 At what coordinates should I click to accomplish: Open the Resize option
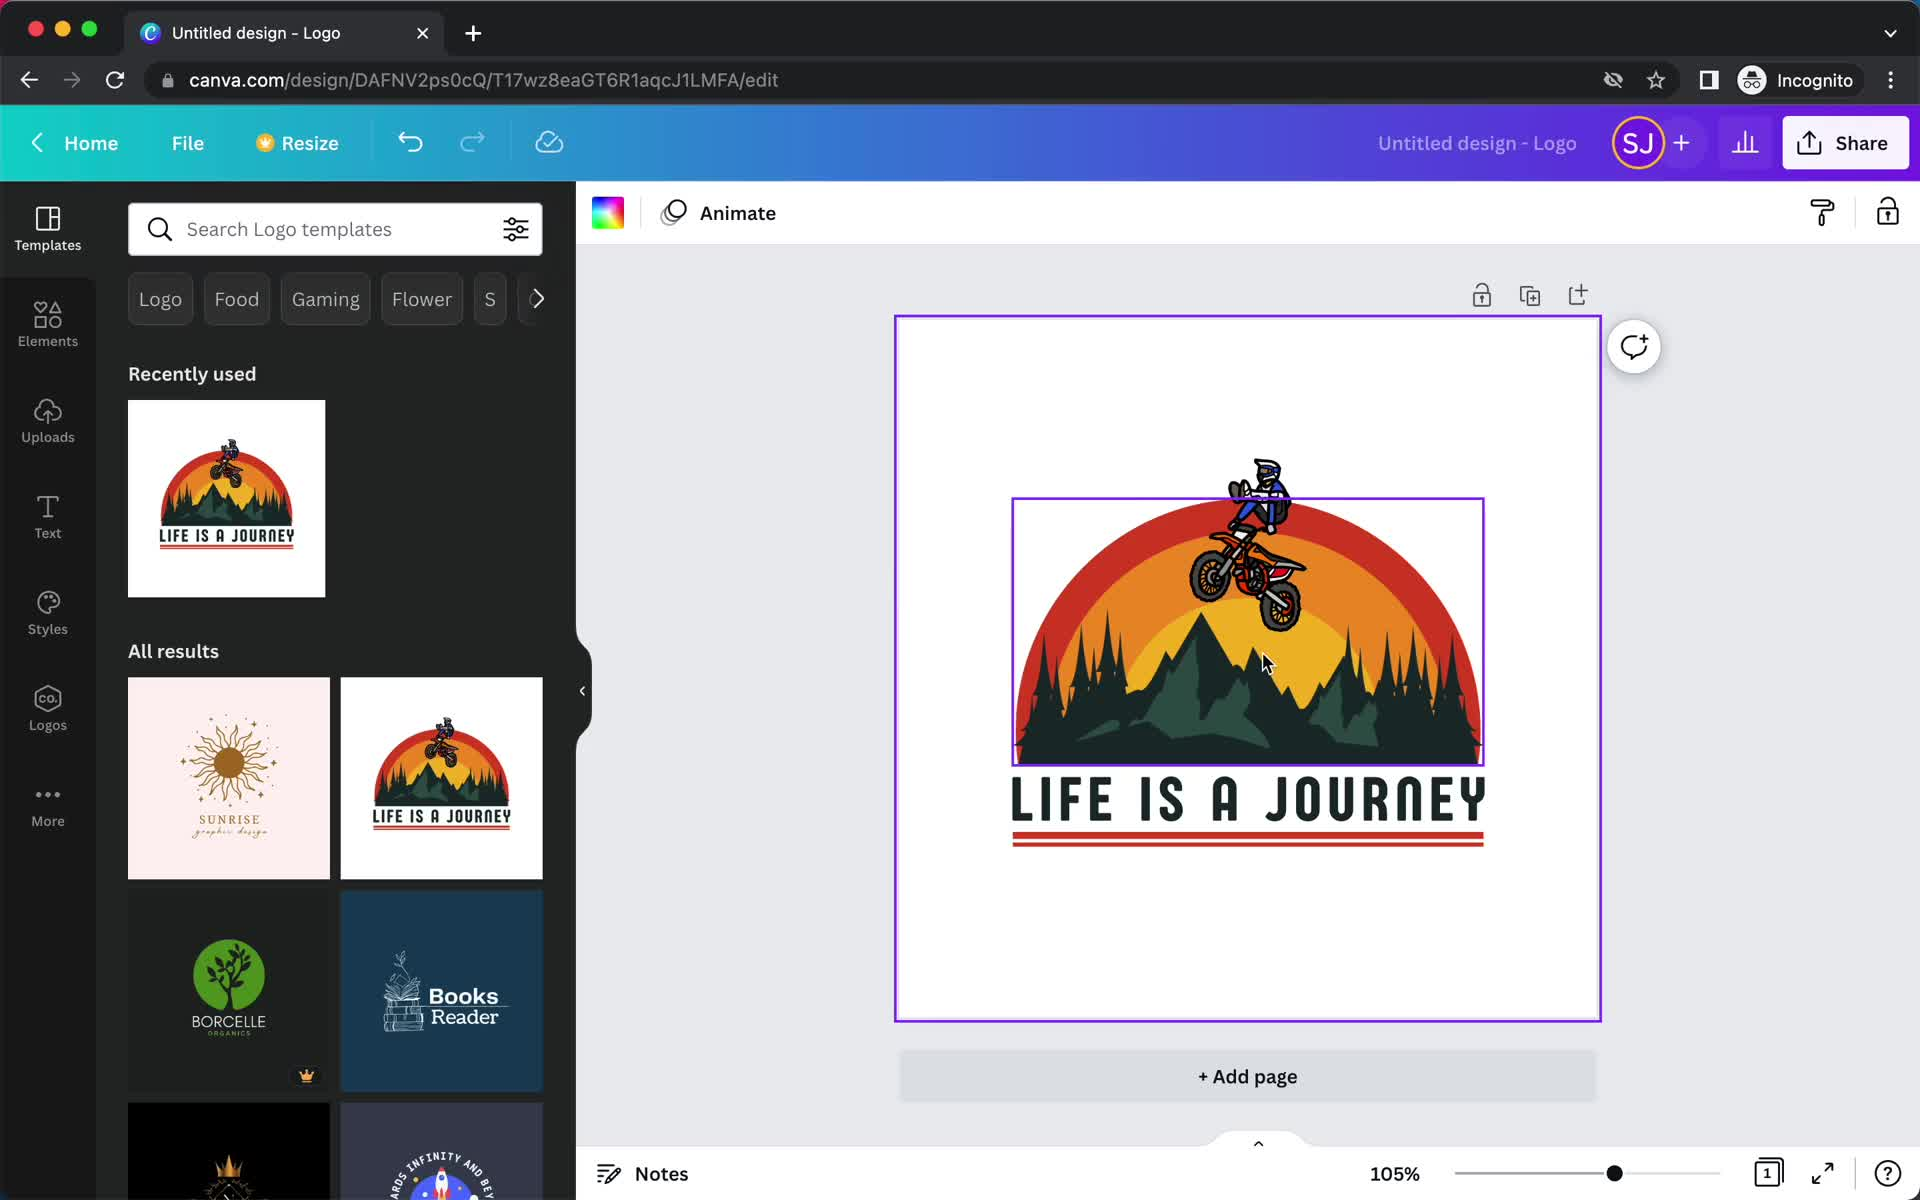(x=297, y=143)
